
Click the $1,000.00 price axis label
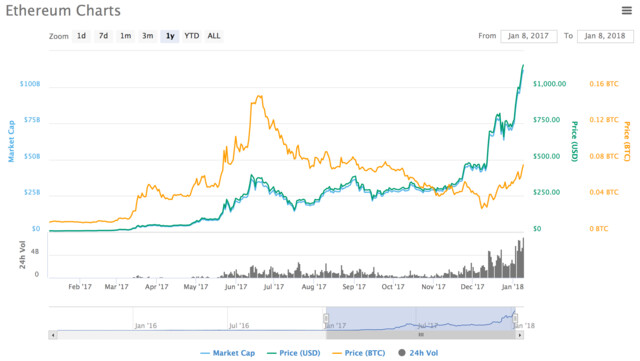pos(549,84)
